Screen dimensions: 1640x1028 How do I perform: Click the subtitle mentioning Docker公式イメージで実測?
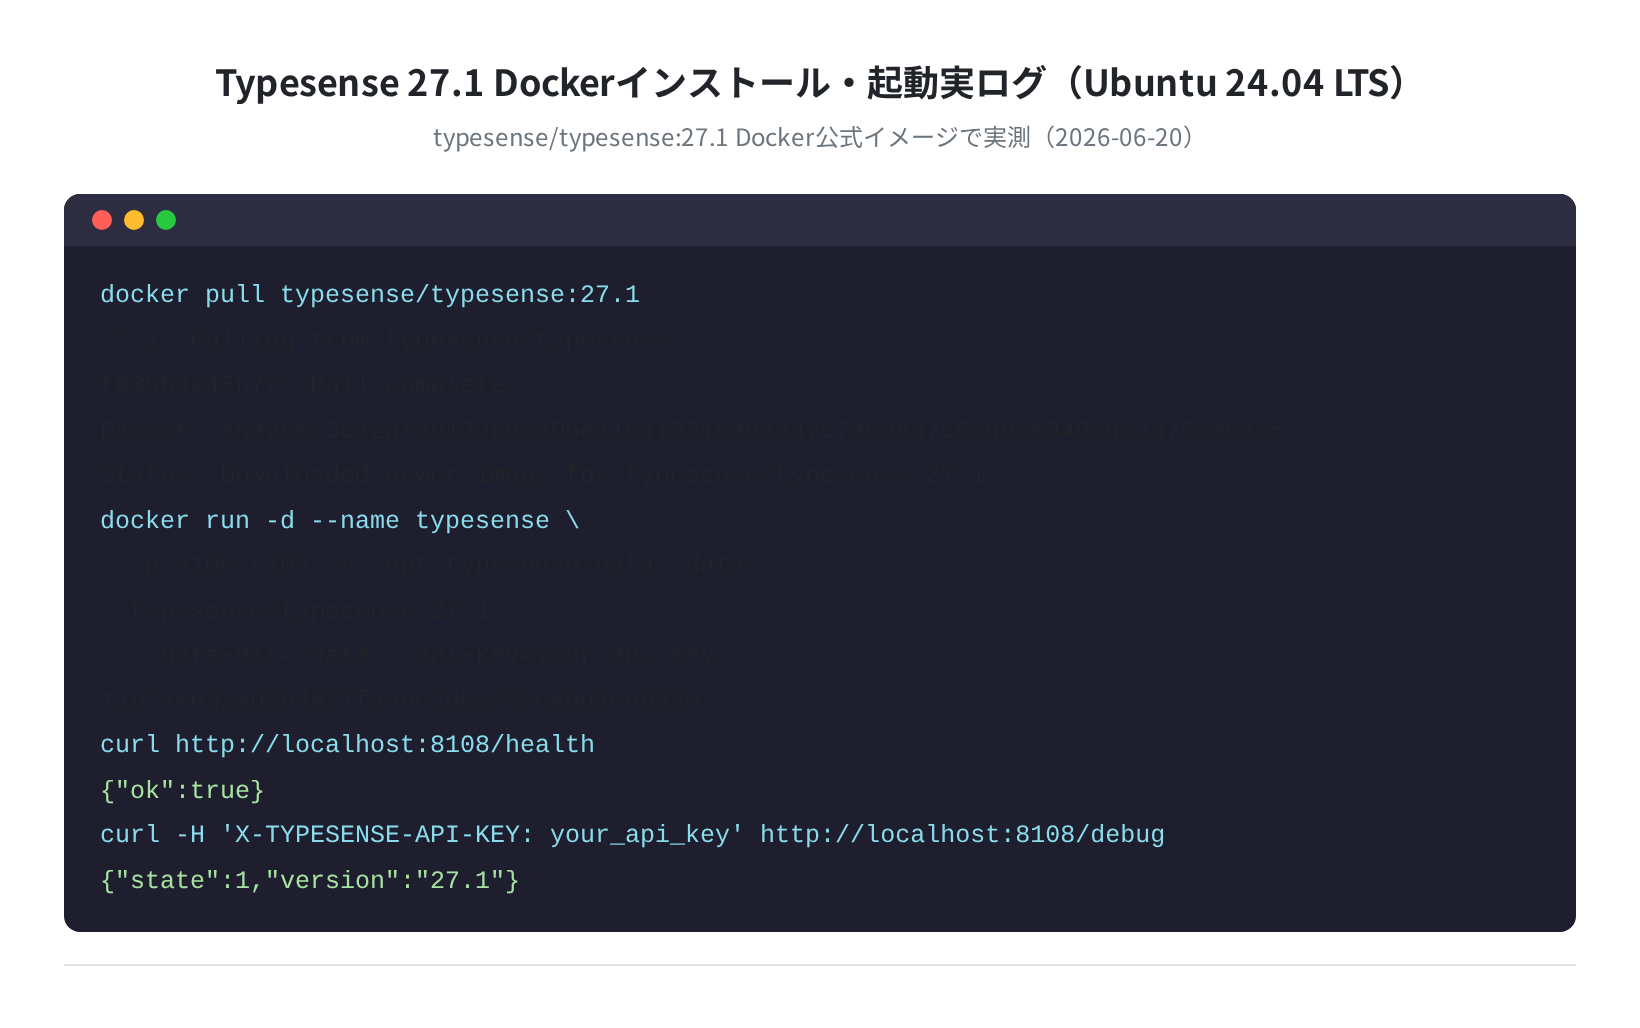click(x=814, y=137)
